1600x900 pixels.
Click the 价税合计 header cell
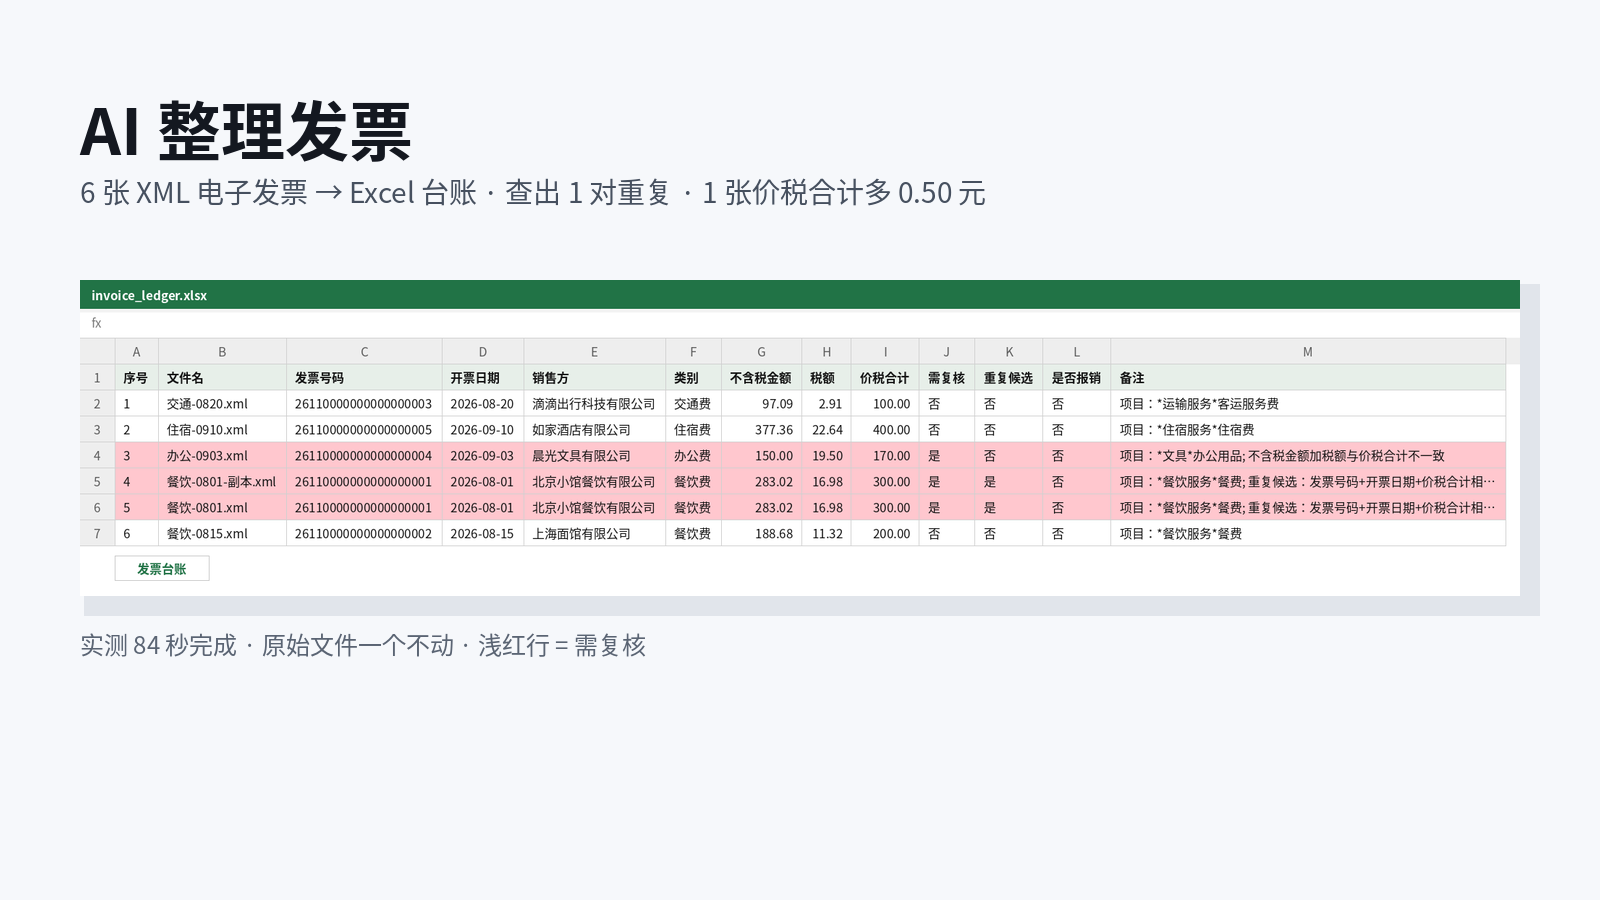pyautogui.click(x=885, y=378)
